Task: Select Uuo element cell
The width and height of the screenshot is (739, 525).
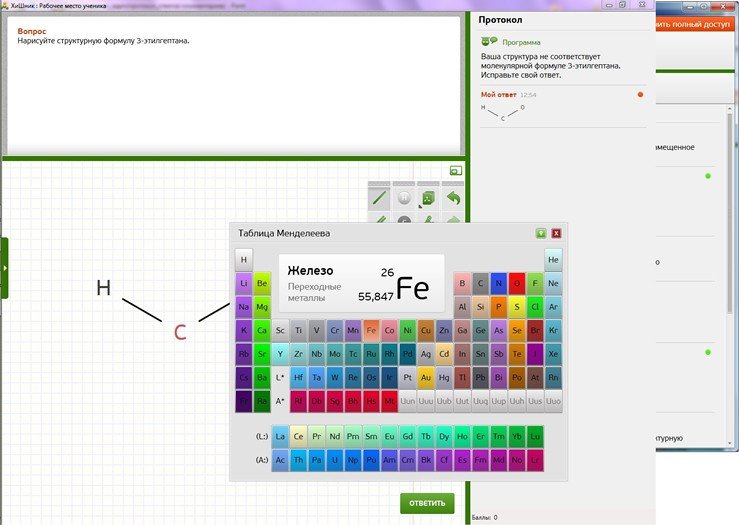Action: [x=553, y=401]
